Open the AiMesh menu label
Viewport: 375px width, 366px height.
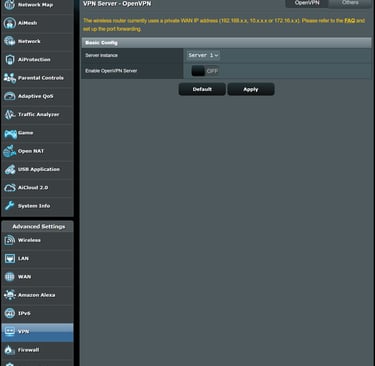tap(27, 23)
